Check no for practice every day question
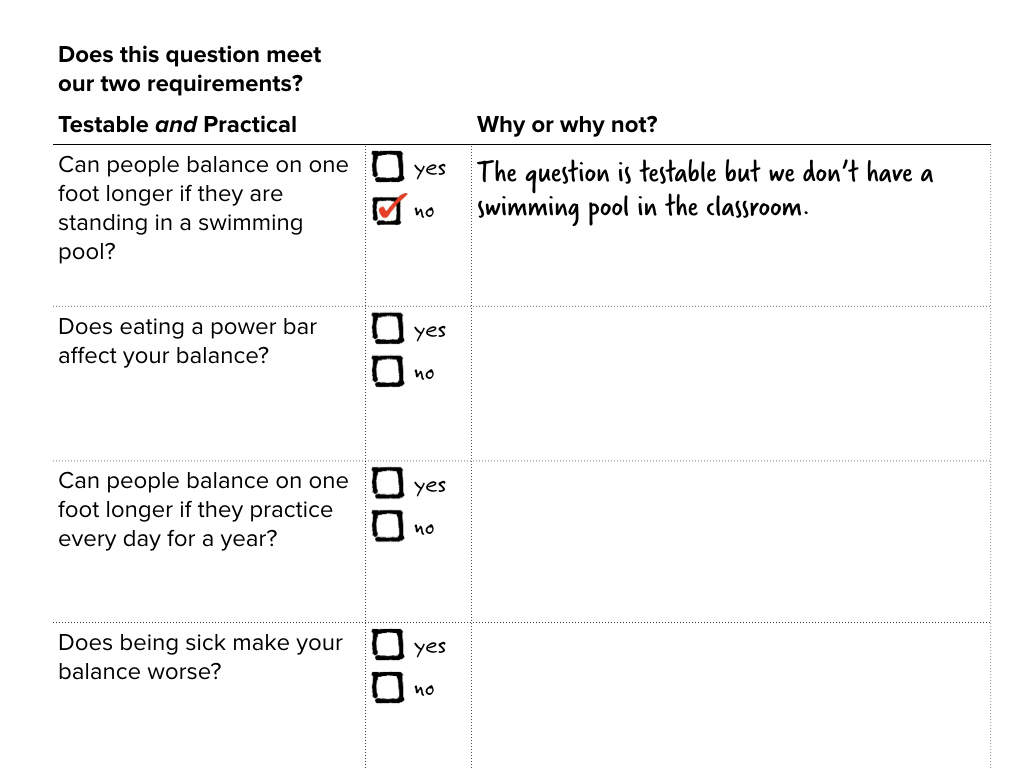The width and height of the screenshot is (1024, 768). point(388,526)
